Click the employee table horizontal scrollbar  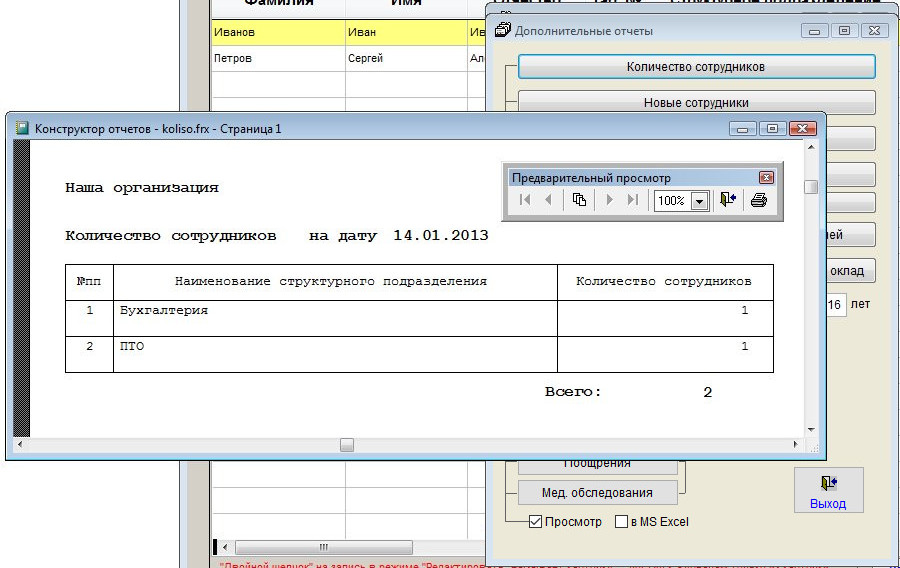324,547
